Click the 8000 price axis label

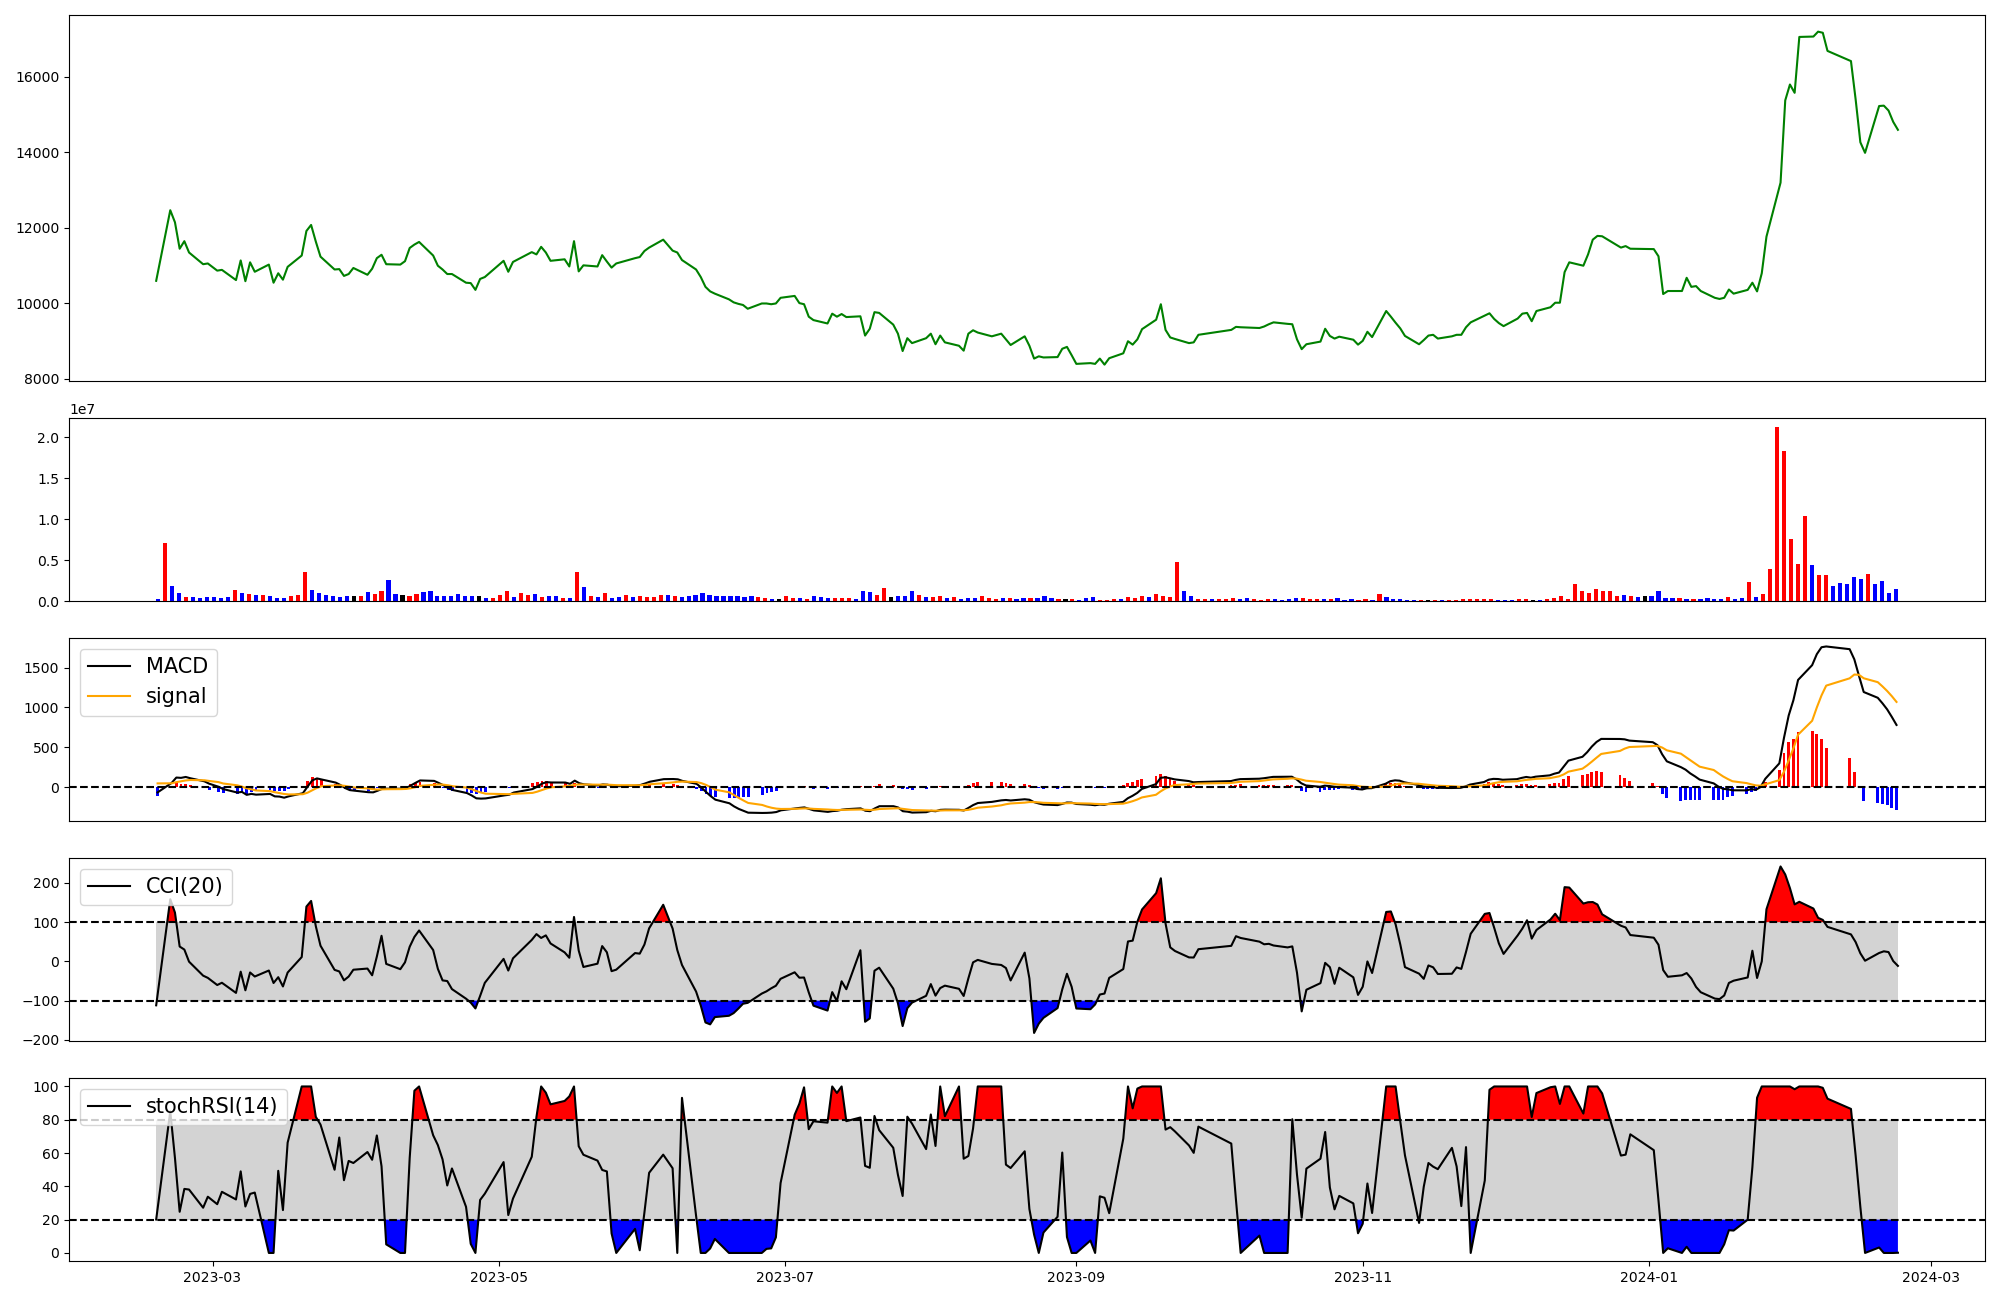pos(43,379)
